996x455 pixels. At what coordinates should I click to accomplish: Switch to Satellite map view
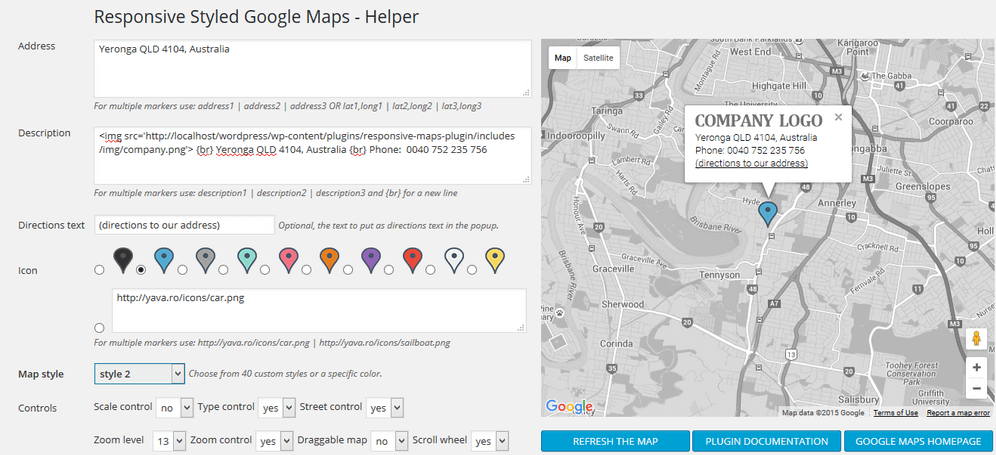click(x=599, y=58)
